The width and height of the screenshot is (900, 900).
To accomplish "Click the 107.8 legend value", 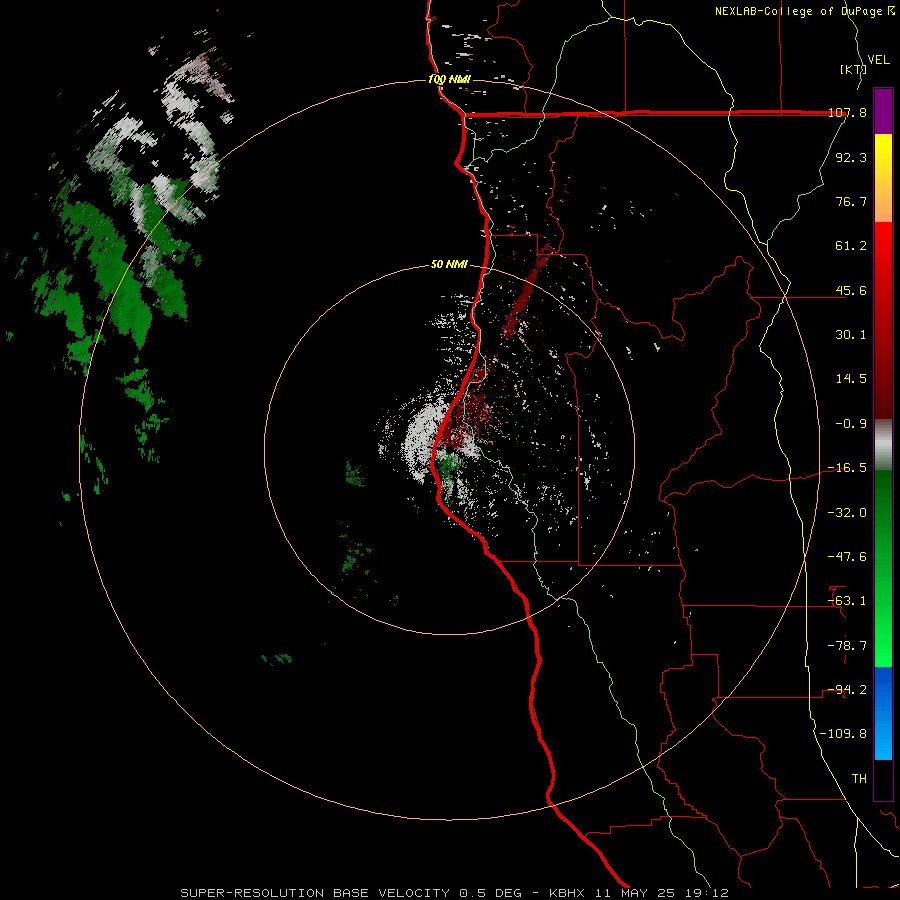I will click(x=848, y=113).
